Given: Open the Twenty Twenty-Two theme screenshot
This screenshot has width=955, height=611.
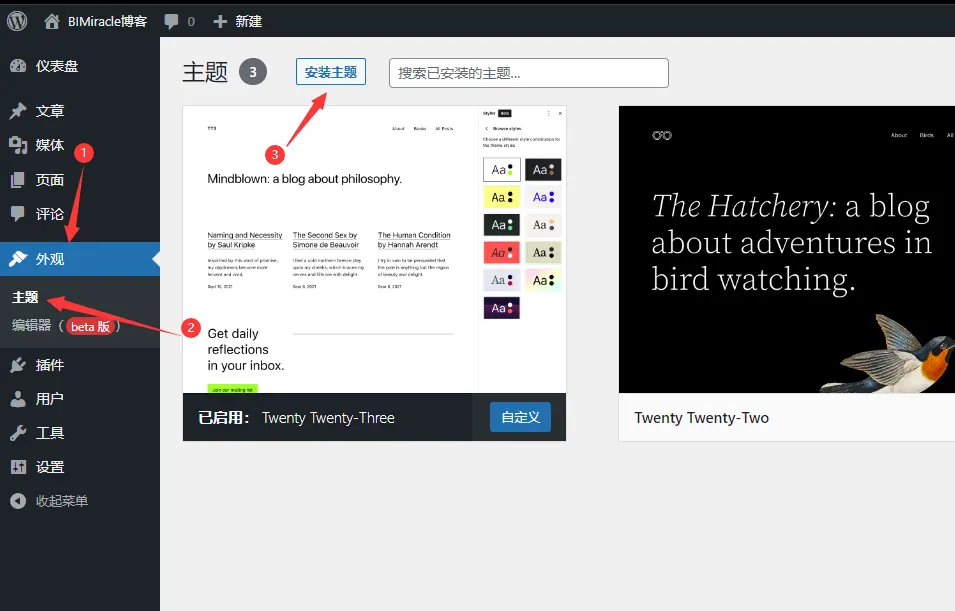Looking at the screenshot, I should tap(787, 250).
